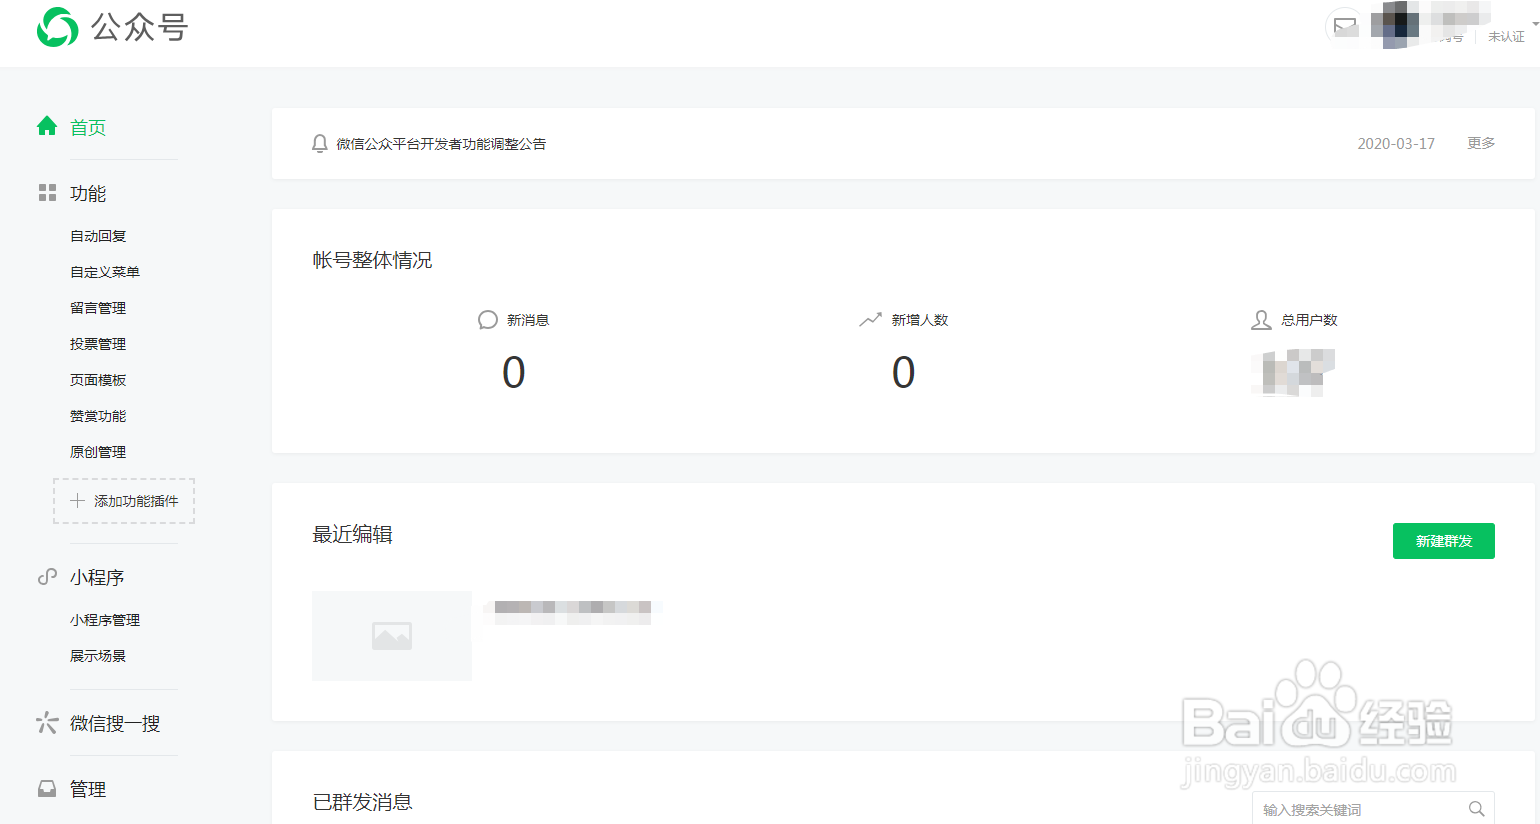
Task: Click the 微信搜一搜 icon in sidebar
Action: tap(46, 722)
